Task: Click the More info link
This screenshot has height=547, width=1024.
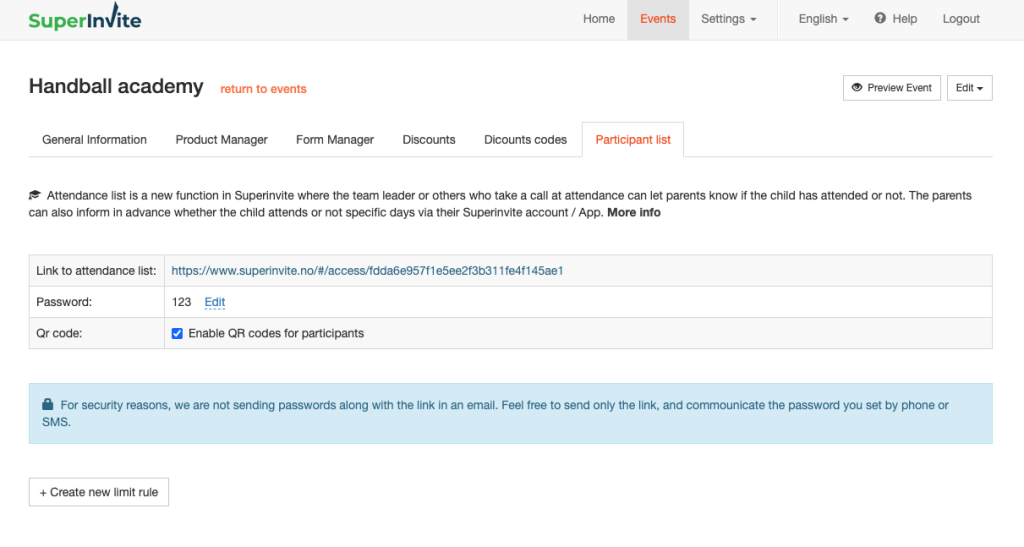Action: click(634, 213)
